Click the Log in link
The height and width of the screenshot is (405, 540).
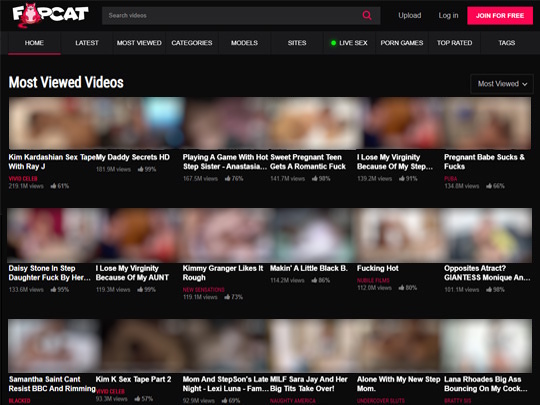tap(448, 15)
